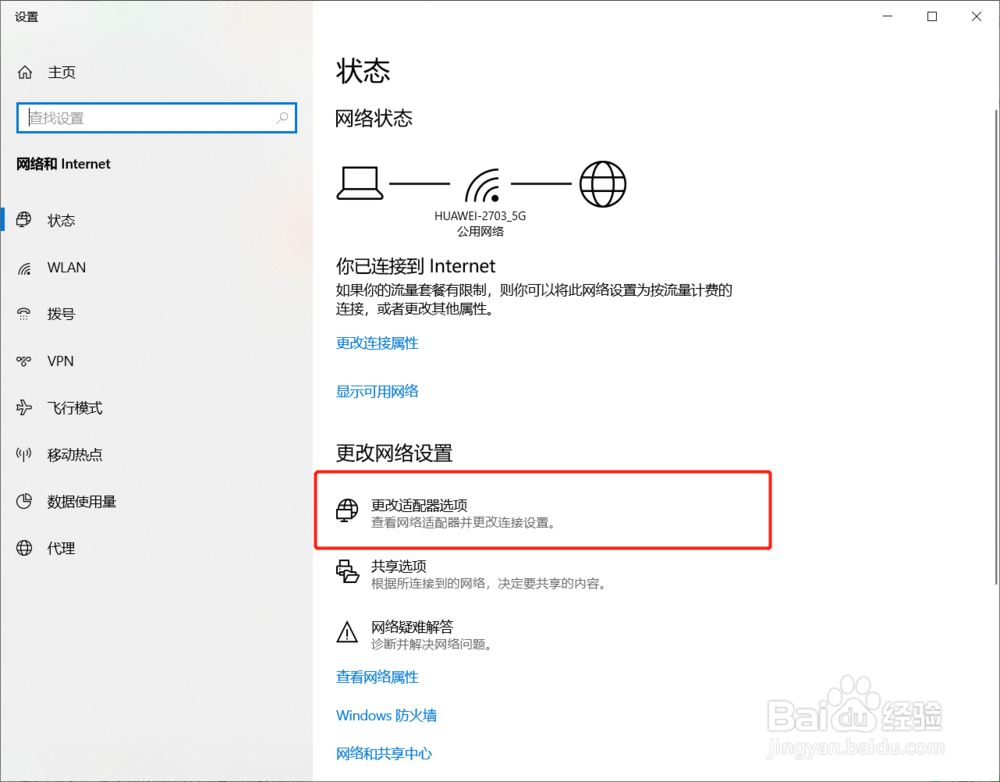Click the VPN icon in sidebar
Image resolution: width=1000 pixels, height=782 pixels.
click(x=24, y=361)
